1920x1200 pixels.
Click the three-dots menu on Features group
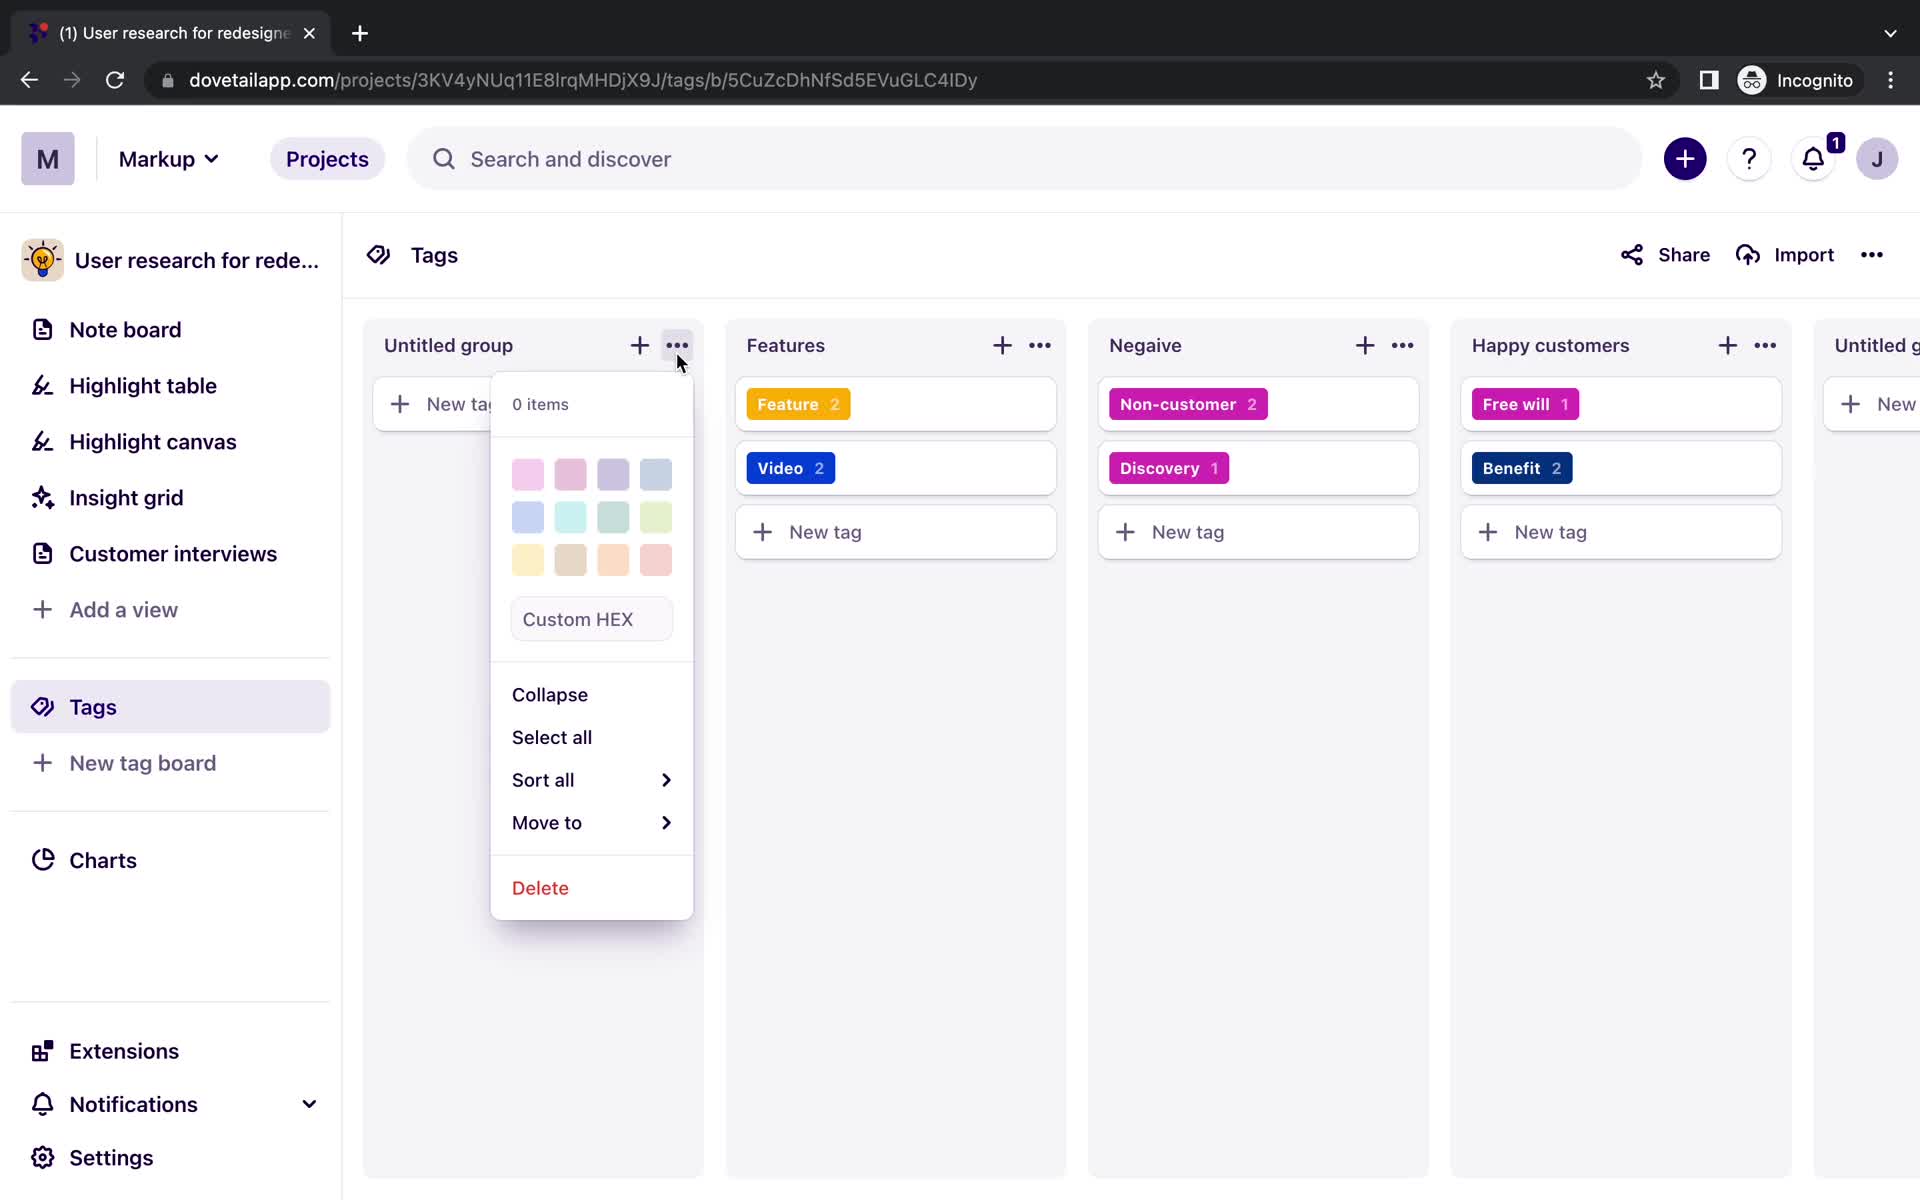click(1039, 346)
